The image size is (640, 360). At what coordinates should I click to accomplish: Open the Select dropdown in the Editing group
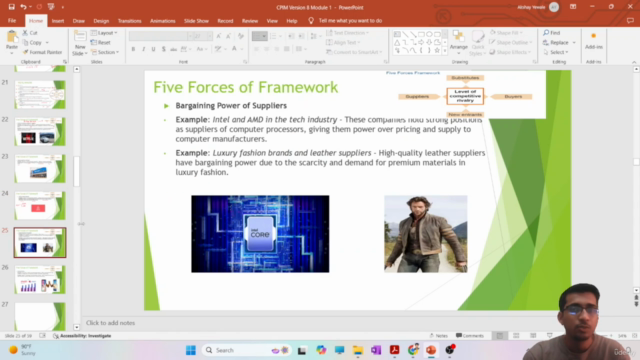tap(556, 52)
